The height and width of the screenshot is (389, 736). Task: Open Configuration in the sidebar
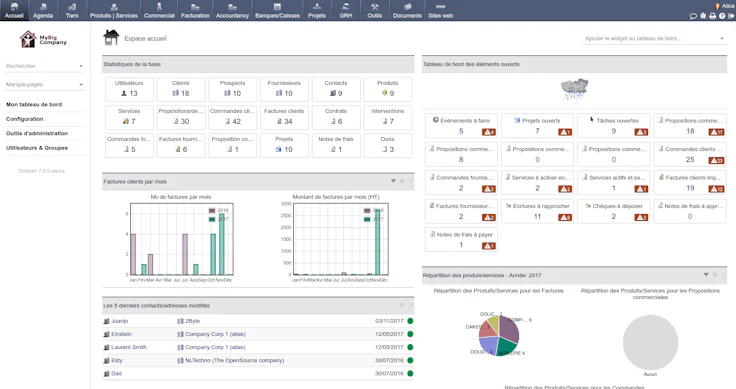pos(24,119)
